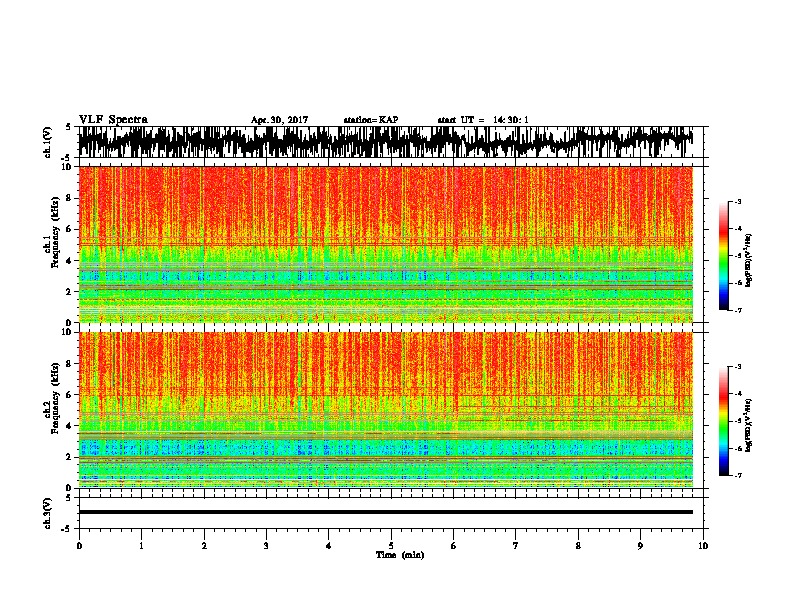Click the "start UT = 14:30:1" text
This screenshot has width=792, height=612.
point(483,120)
